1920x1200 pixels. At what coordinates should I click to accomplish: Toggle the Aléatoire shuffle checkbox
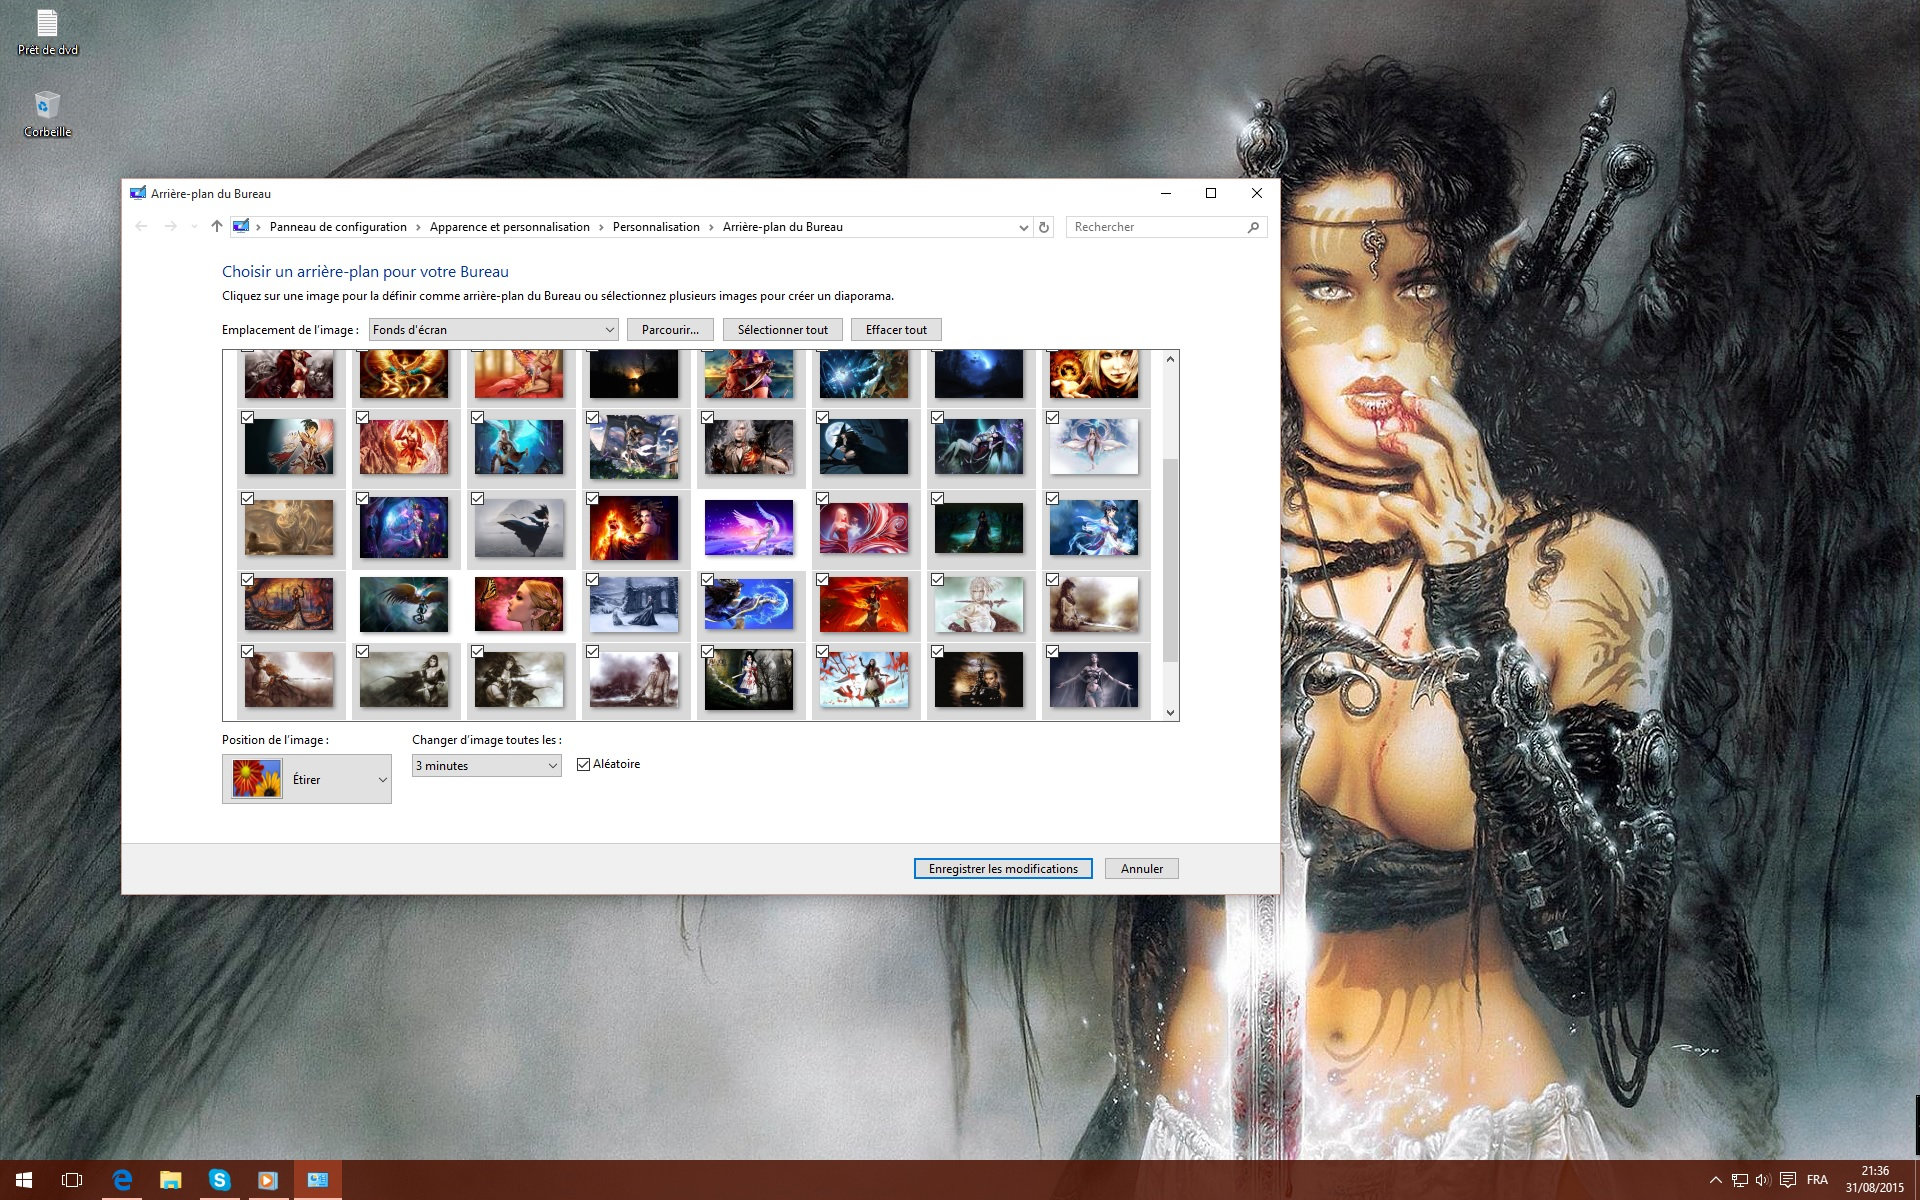(584, 764)
